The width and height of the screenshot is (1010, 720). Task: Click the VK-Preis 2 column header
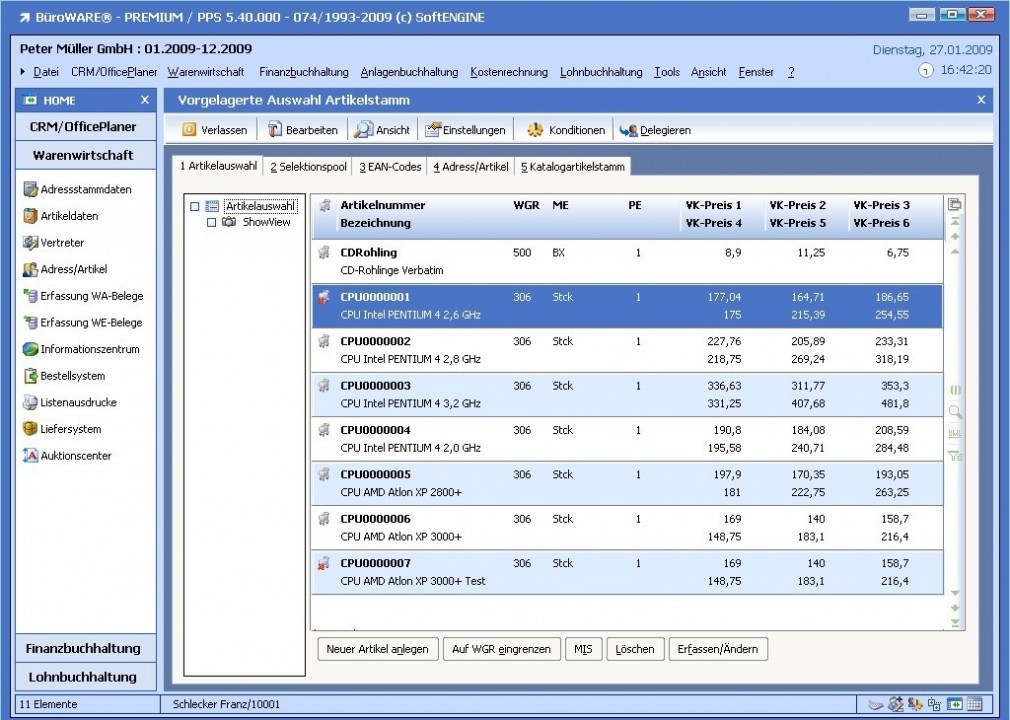pyautogui.click(x=797, y=205)
